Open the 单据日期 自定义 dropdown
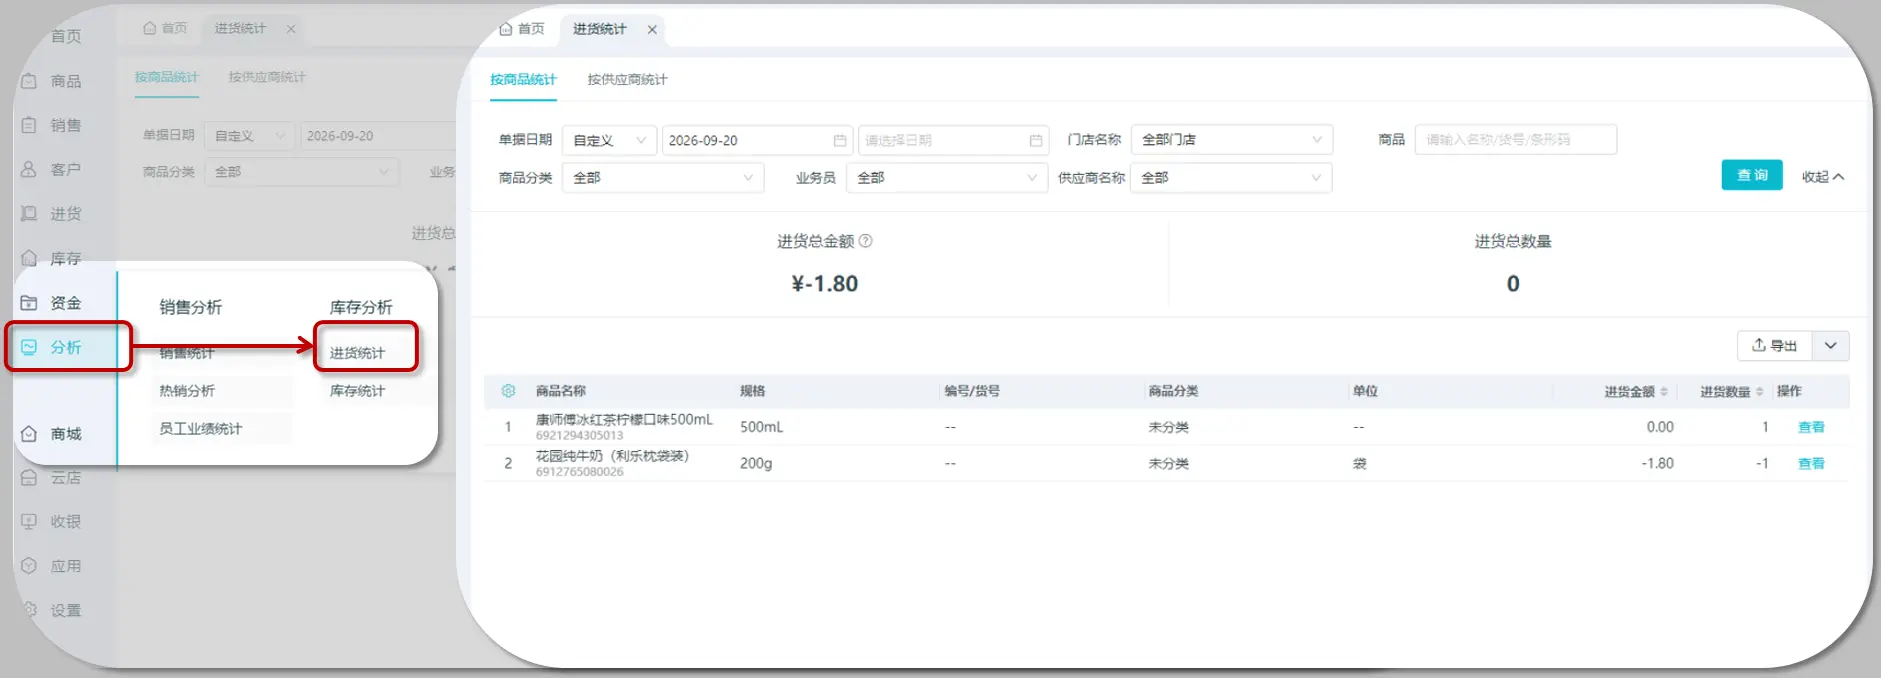The height and width of the screenshot is (678, 1881). (x=609, y=140)
